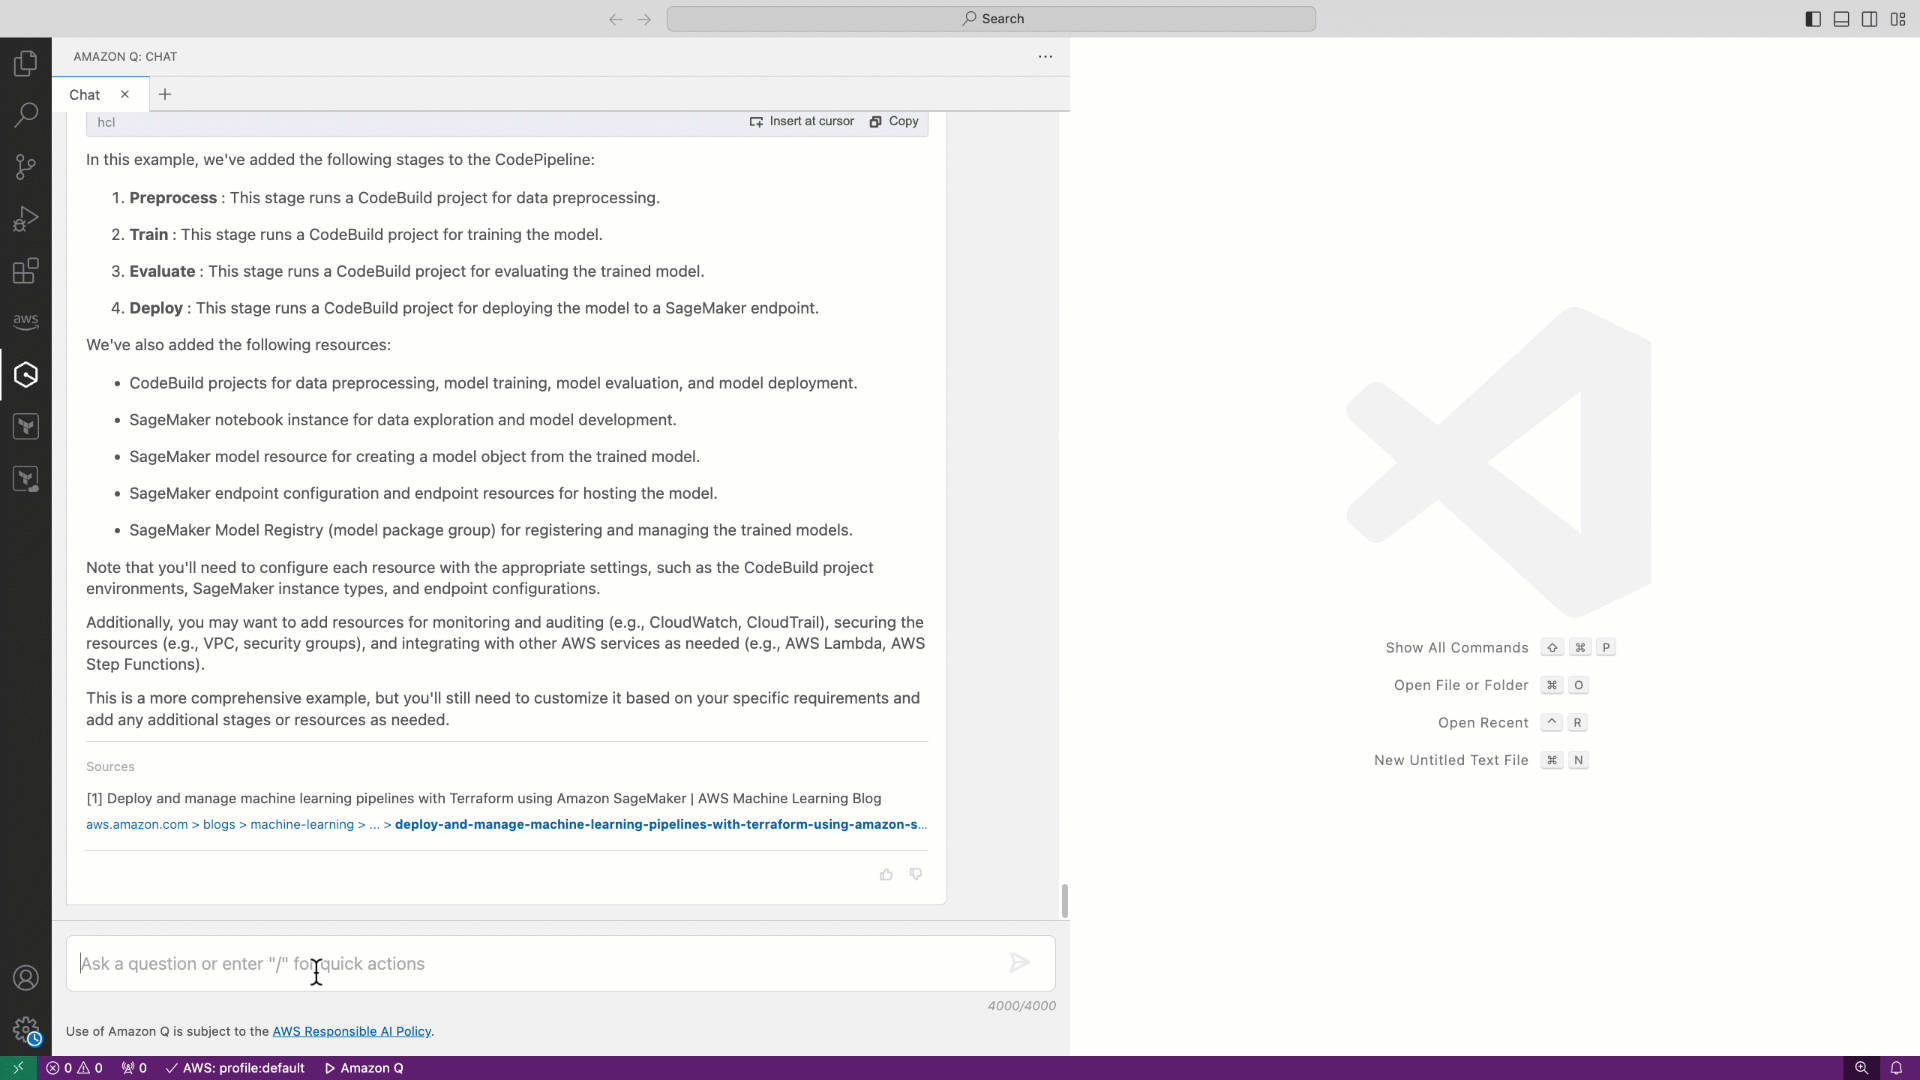Toggle the secondary side bar layout button
Screen dimensions: 1920x1080
[x=1869, y=19]
